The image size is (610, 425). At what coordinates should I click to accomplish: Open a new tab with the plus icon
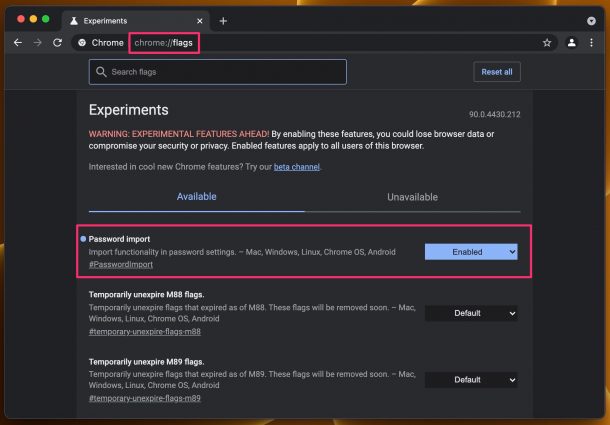[223, 21]
